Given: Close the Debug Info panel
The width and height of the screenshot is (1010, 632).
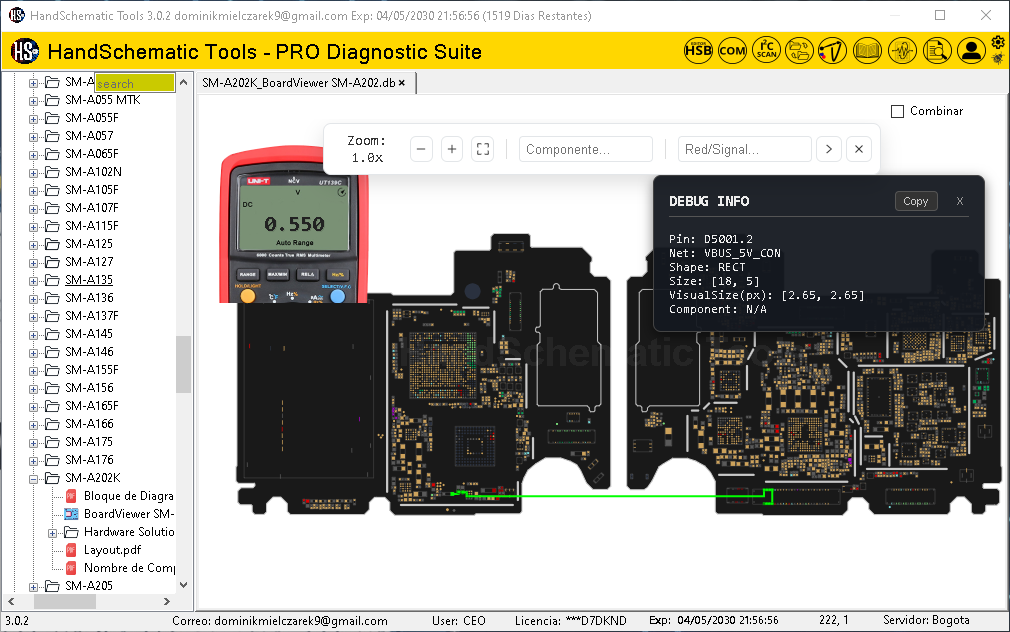Looking at the screenshot, I should [960, 201].
